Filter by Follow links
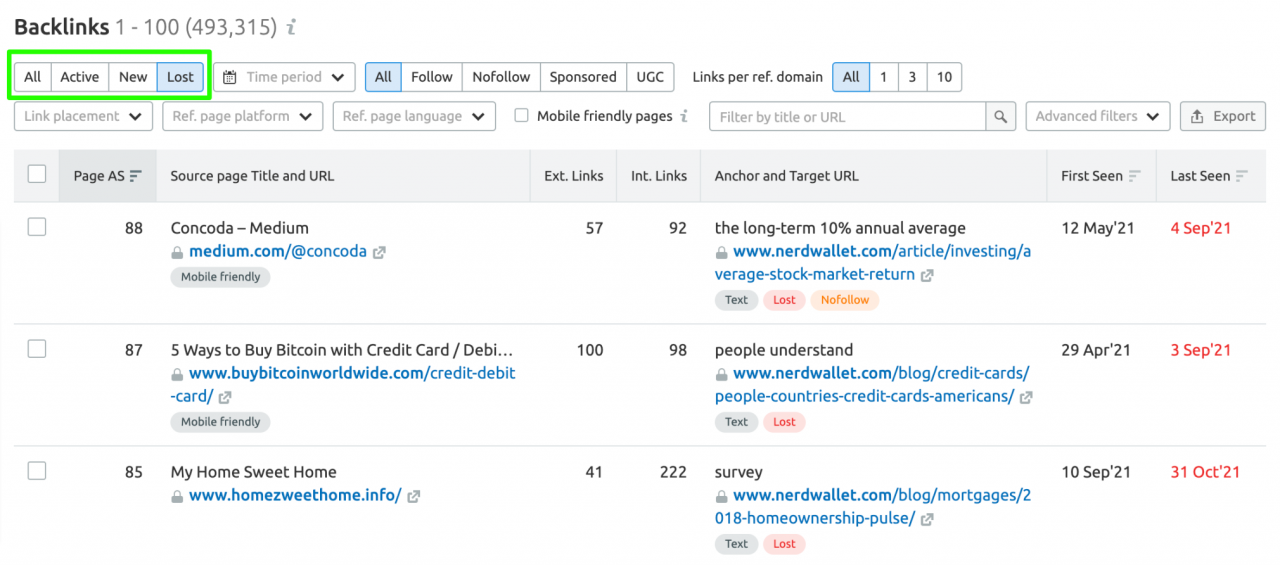1280x565 pixels. tap(432, 77)
